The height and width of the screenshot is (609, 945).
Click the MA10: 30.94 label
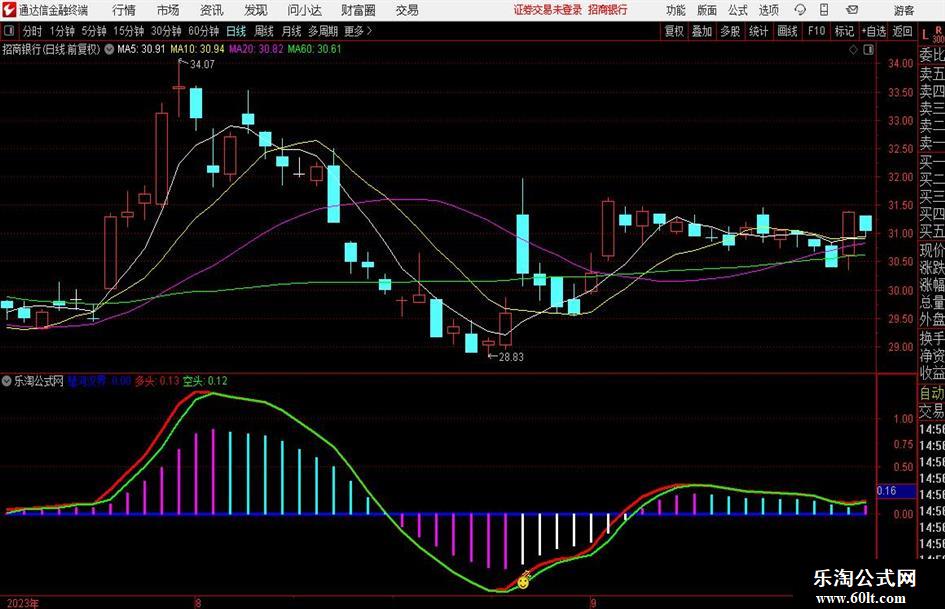(x=198, y=49)
